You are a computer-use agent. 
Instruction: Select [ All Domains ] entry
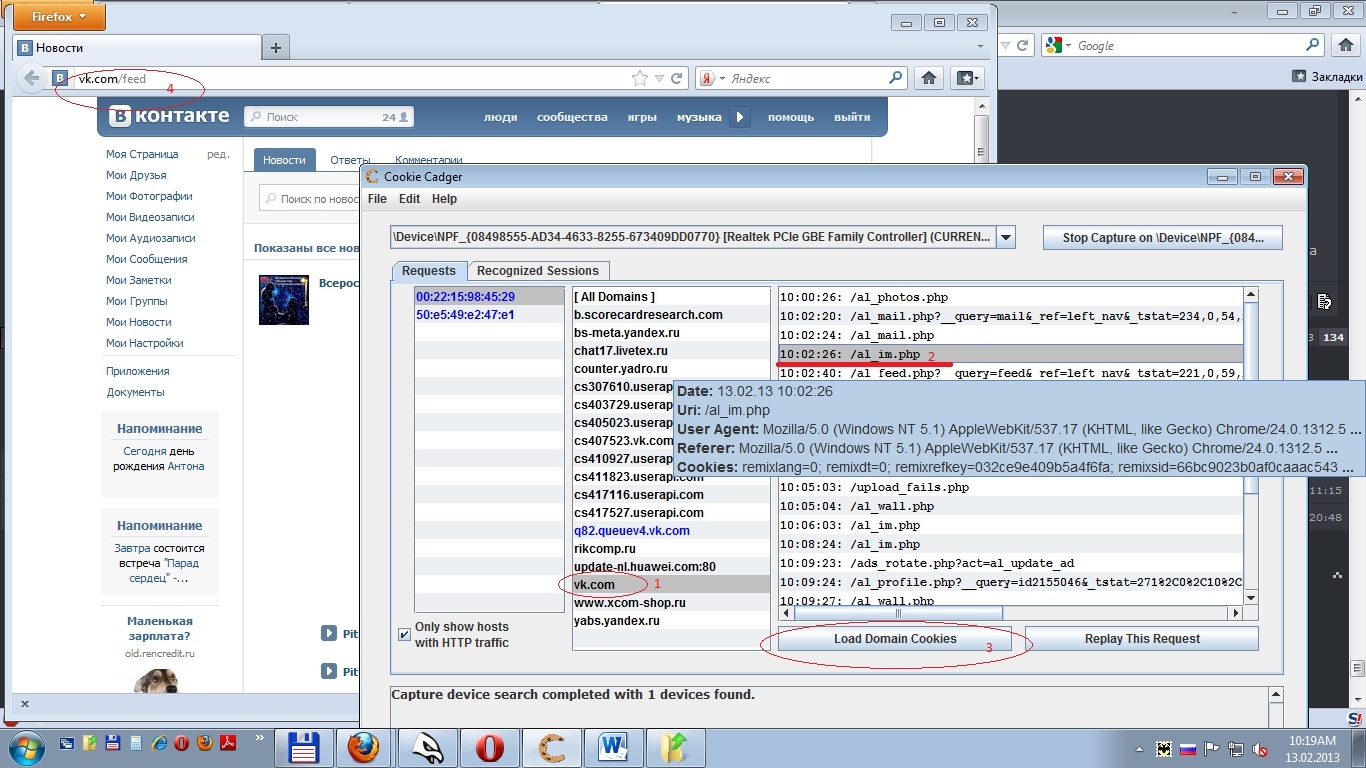coord(671,297)
